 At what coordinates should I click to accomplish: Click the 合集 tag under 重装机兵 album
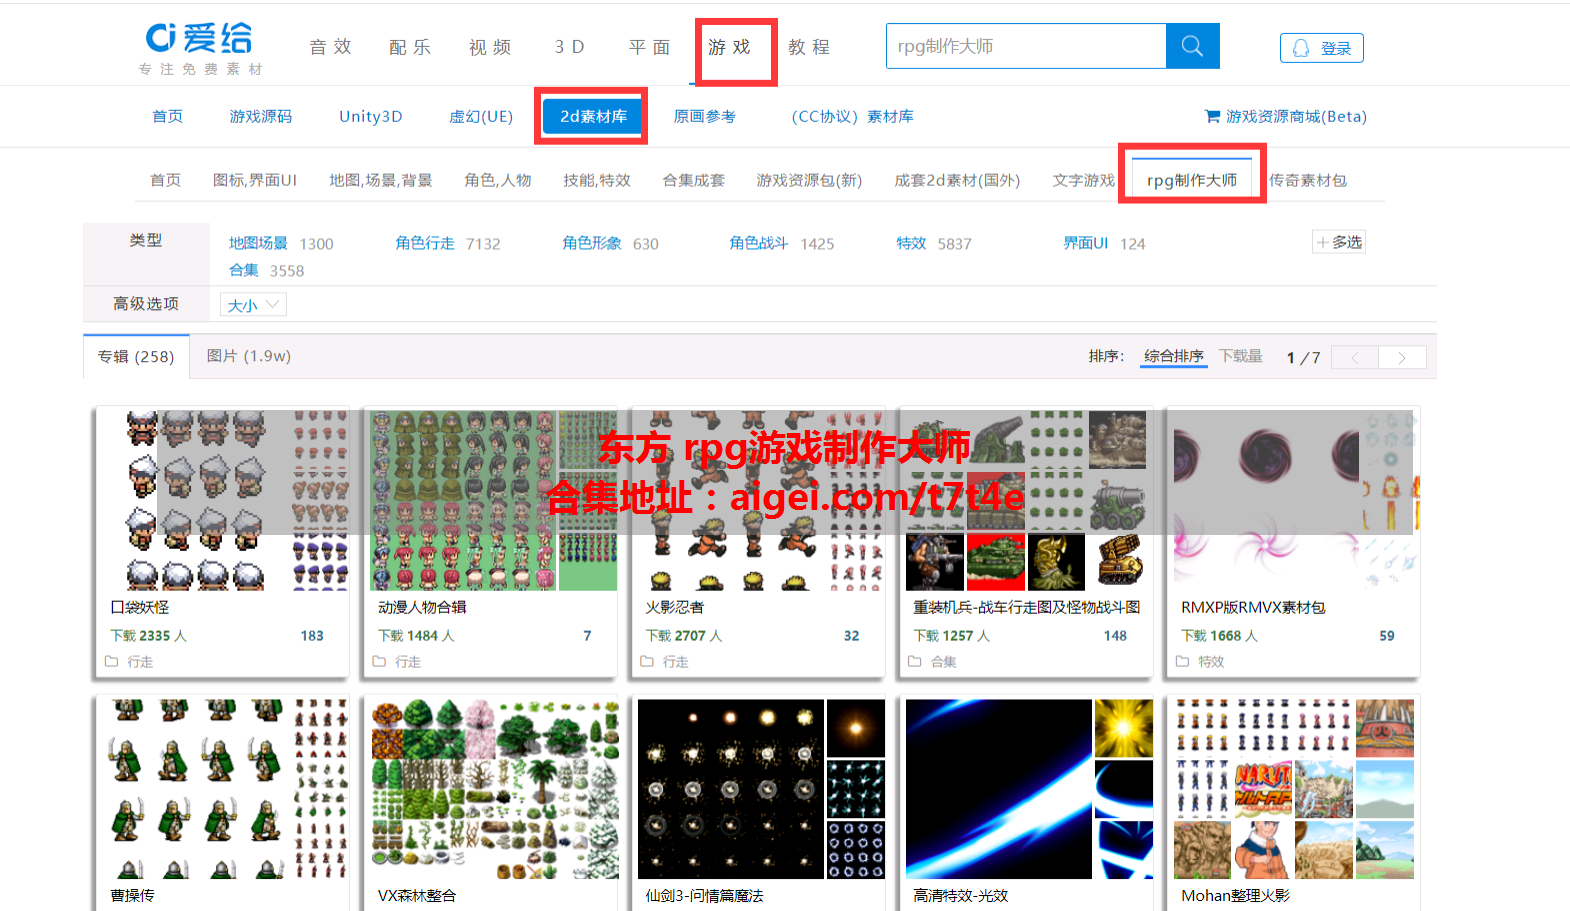[944, 662]
